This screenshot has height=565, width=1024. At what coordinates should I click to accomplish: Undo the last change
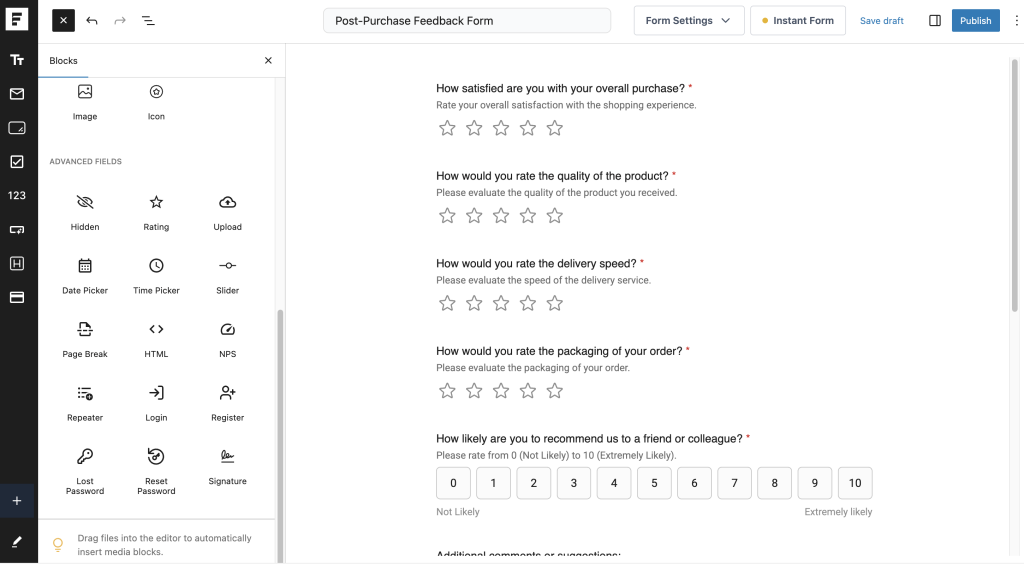[x=92, y=20]
